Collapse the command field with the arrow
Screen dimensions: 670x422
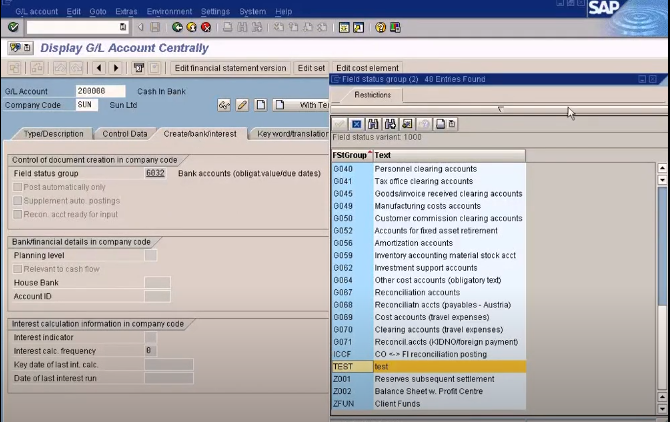pos(141,27)
